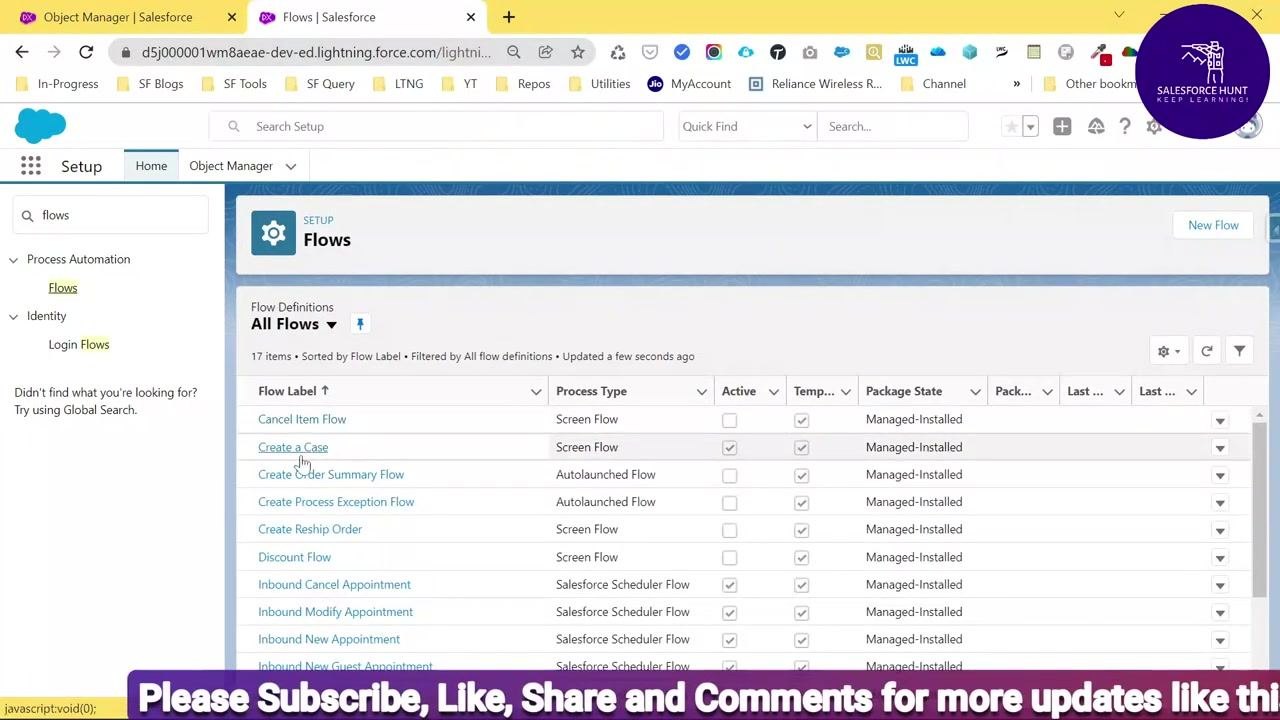Toggle Template checkbox for Create Process Exception Flow
This screenshot has width=1280, height=720.
[x=802, y=503]
